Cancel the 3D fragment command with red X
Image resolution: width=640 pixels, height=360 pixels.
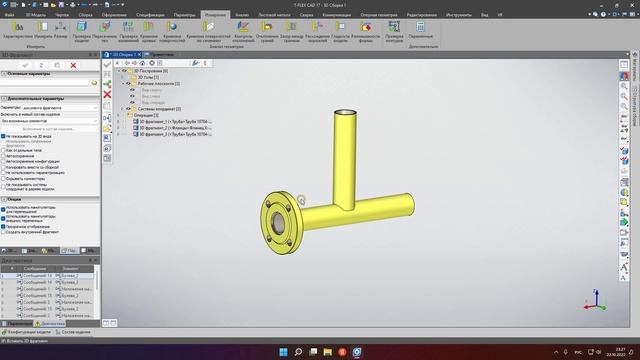pos(73,65)
